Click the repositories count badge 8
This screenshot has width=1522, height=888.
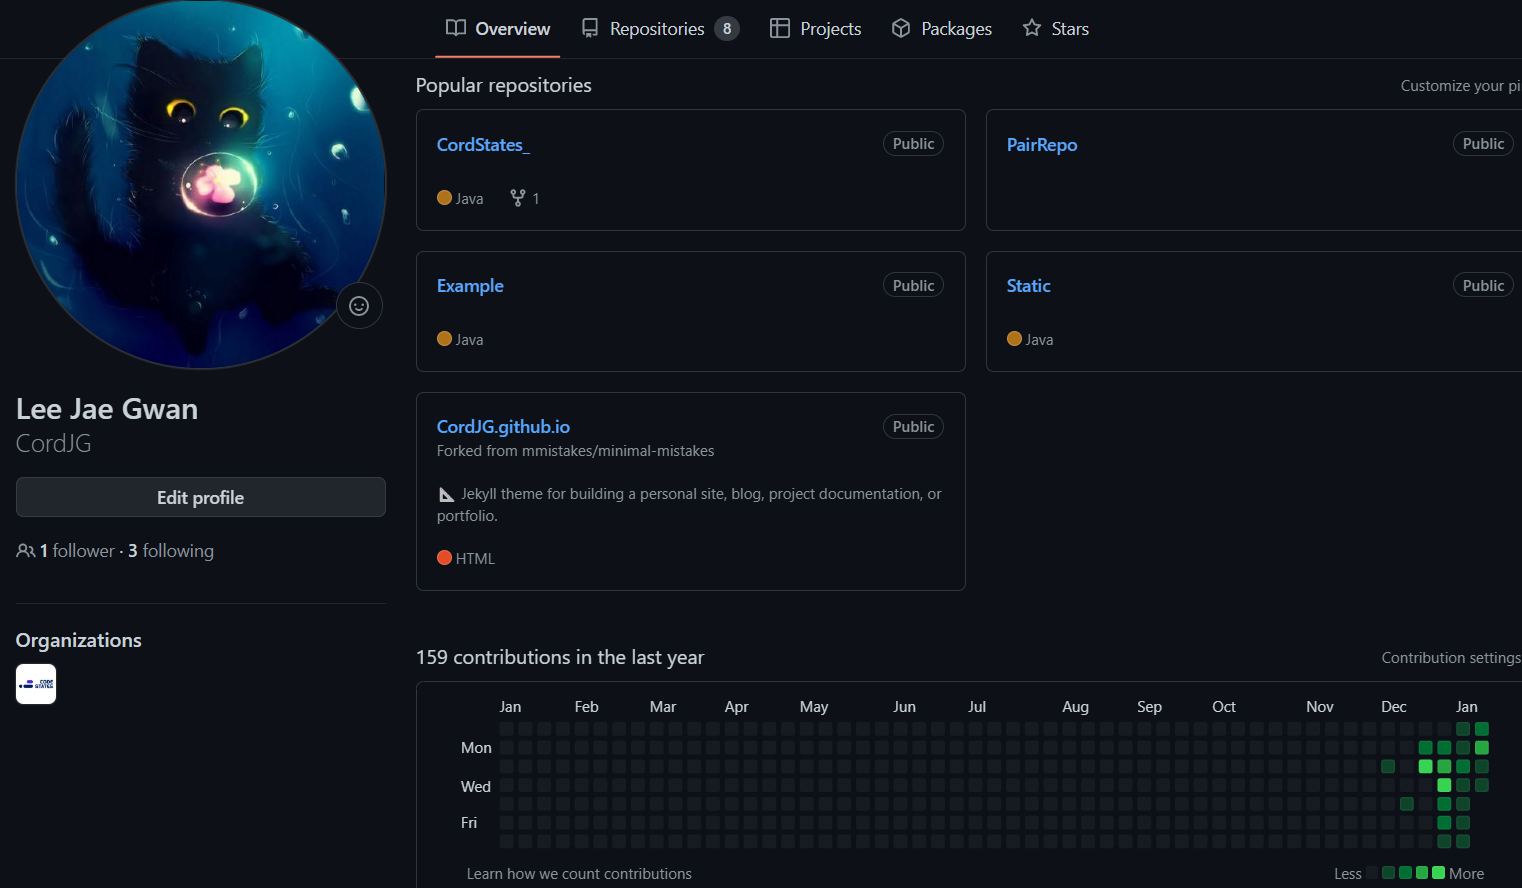[727, 29]
